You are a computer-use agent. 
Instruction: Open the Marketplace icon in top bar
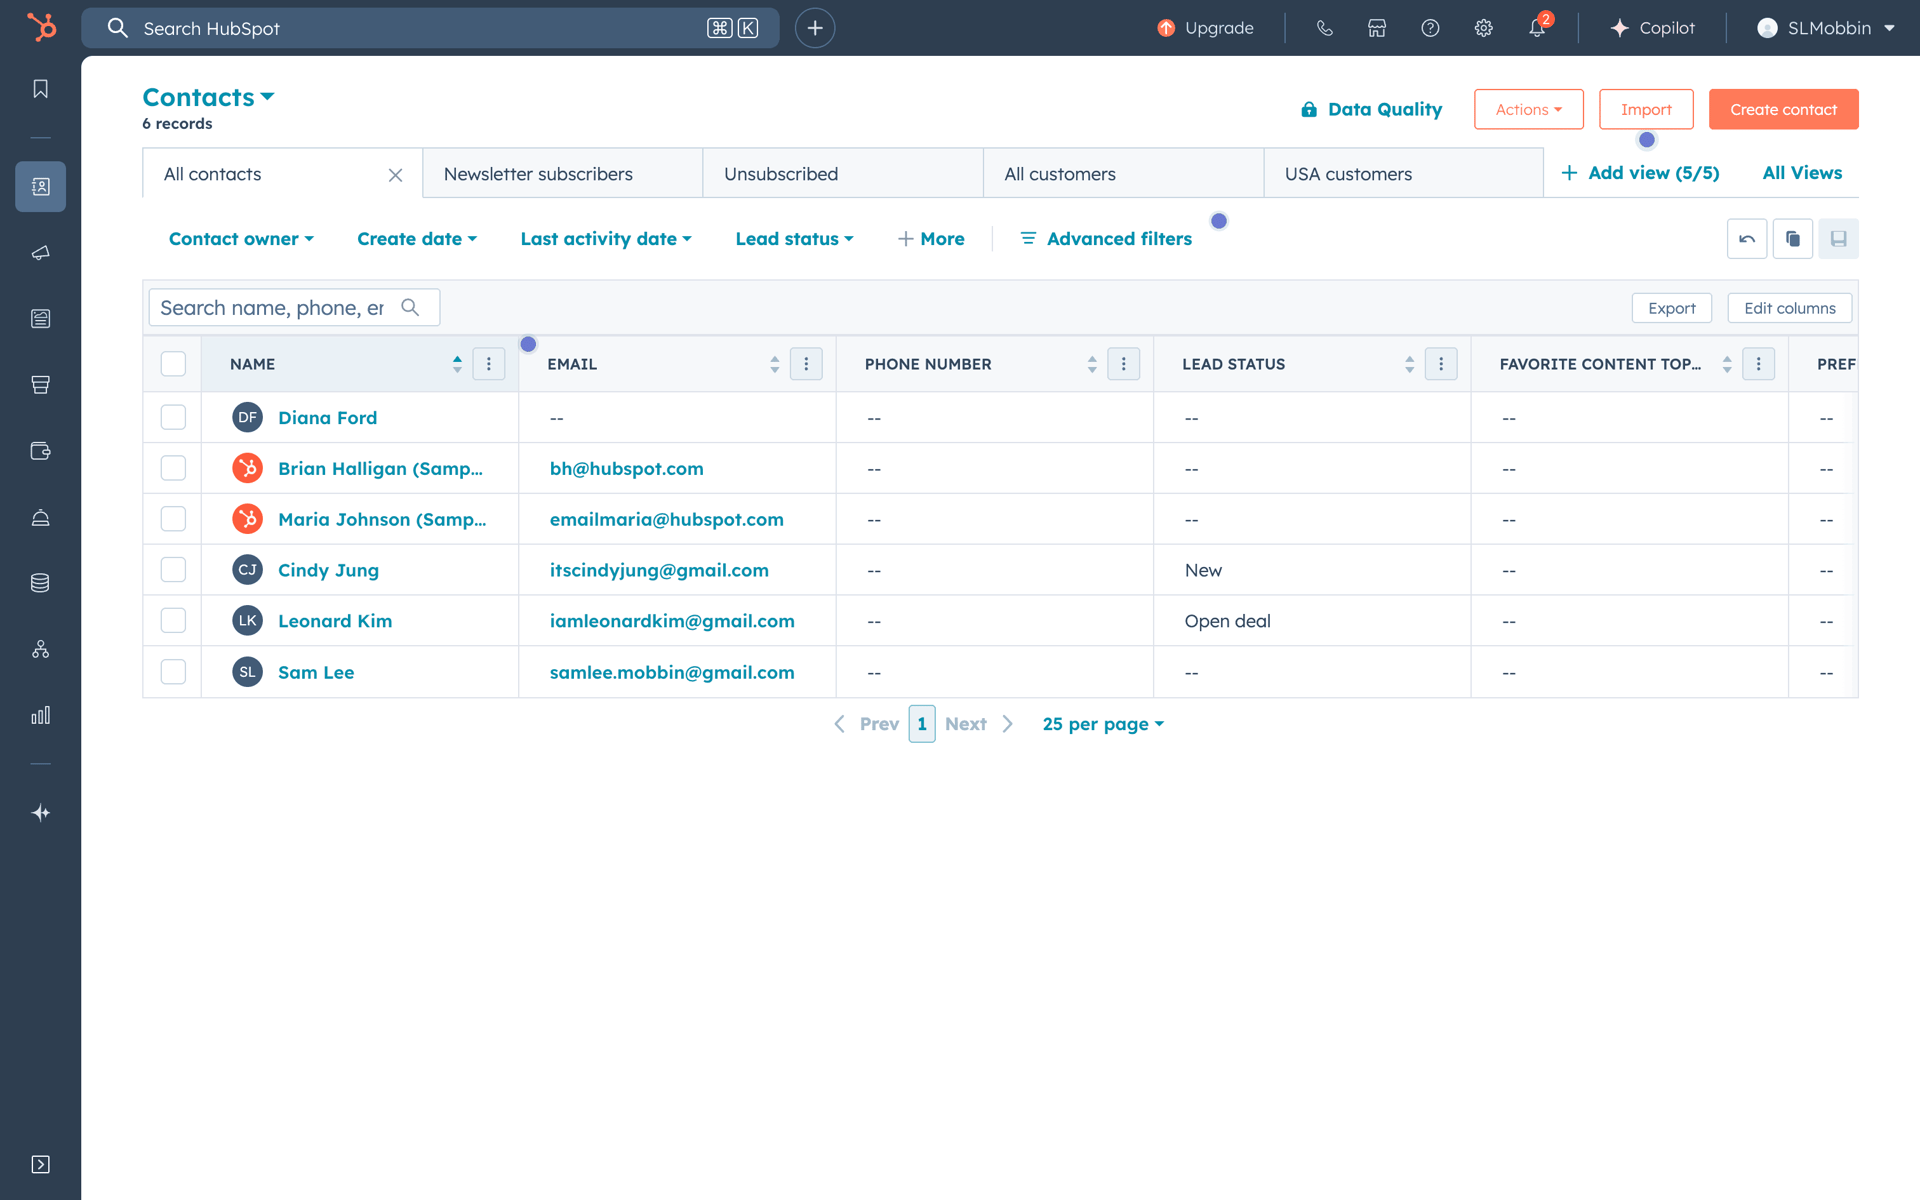pyautogui.click(x=1377, y=28)
